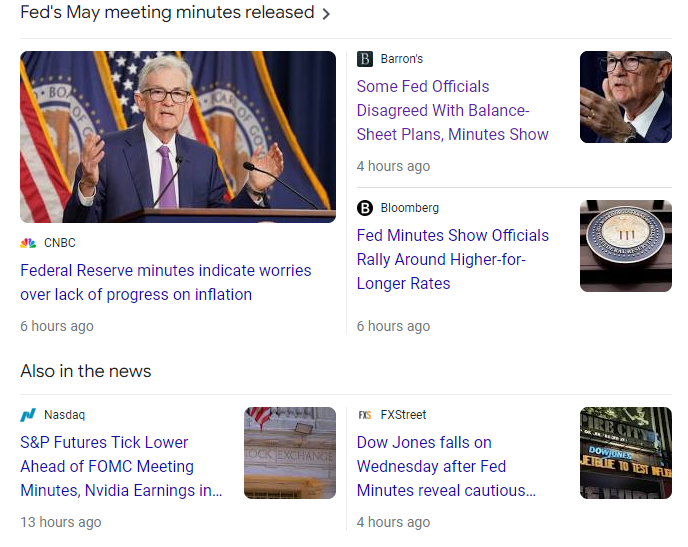Select the Bloomberg source label
Screen dimensions: 688x547
tap(409, 208)
